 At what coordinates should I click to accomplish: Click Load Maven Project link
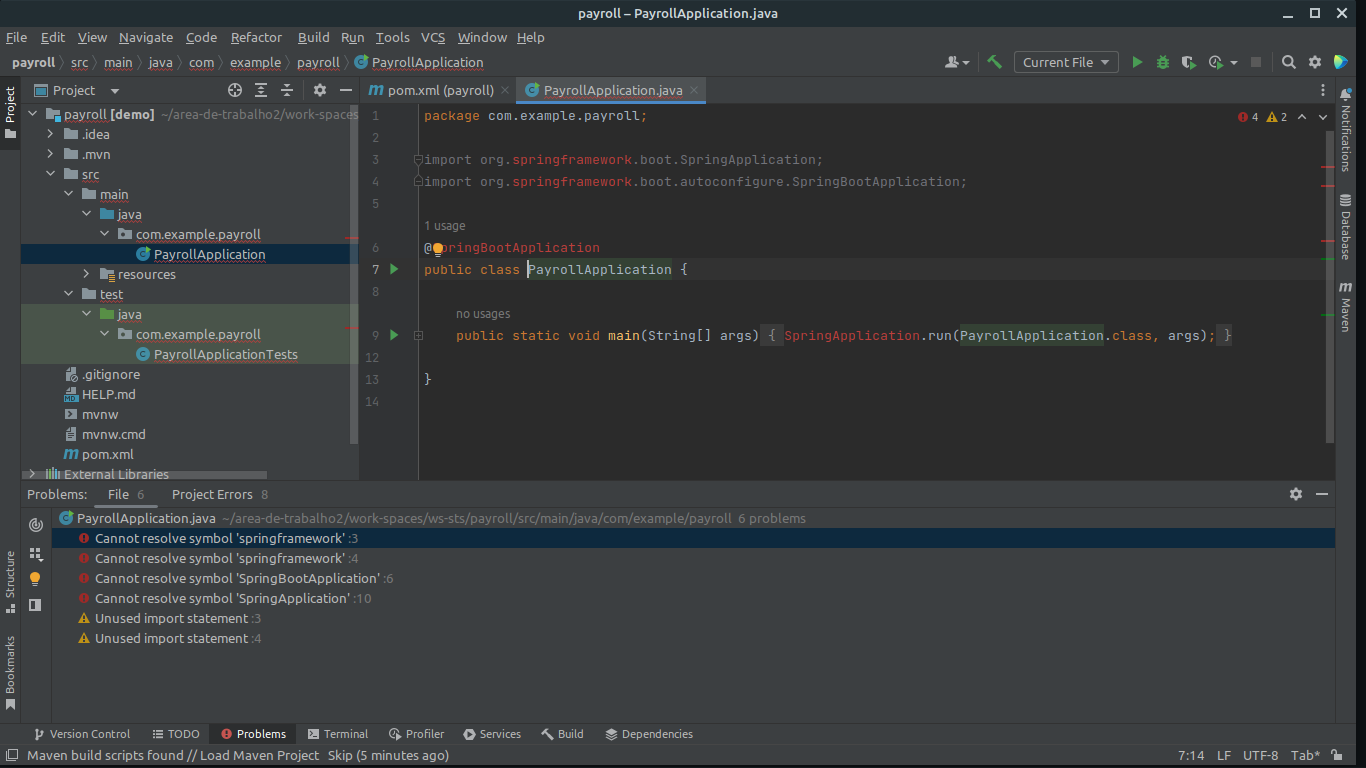coord(259,755)
